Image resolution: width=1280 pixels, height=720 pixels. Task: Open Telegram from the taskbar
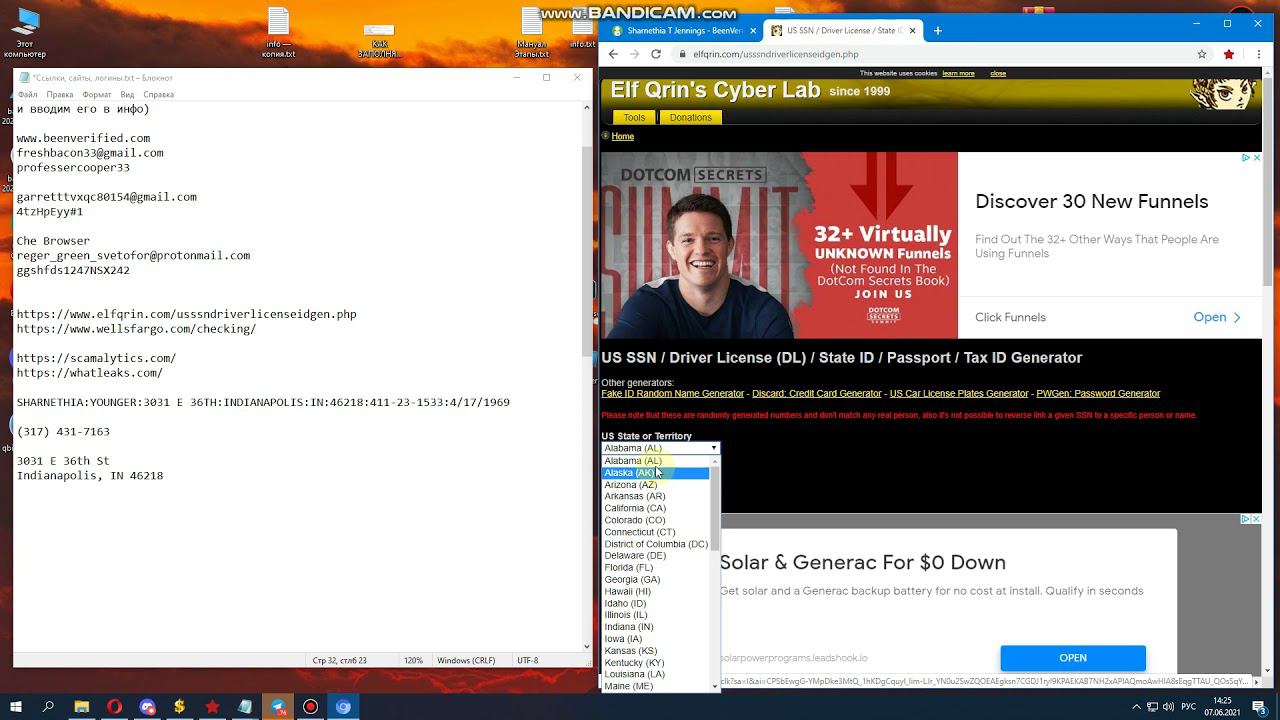(278, 706)
